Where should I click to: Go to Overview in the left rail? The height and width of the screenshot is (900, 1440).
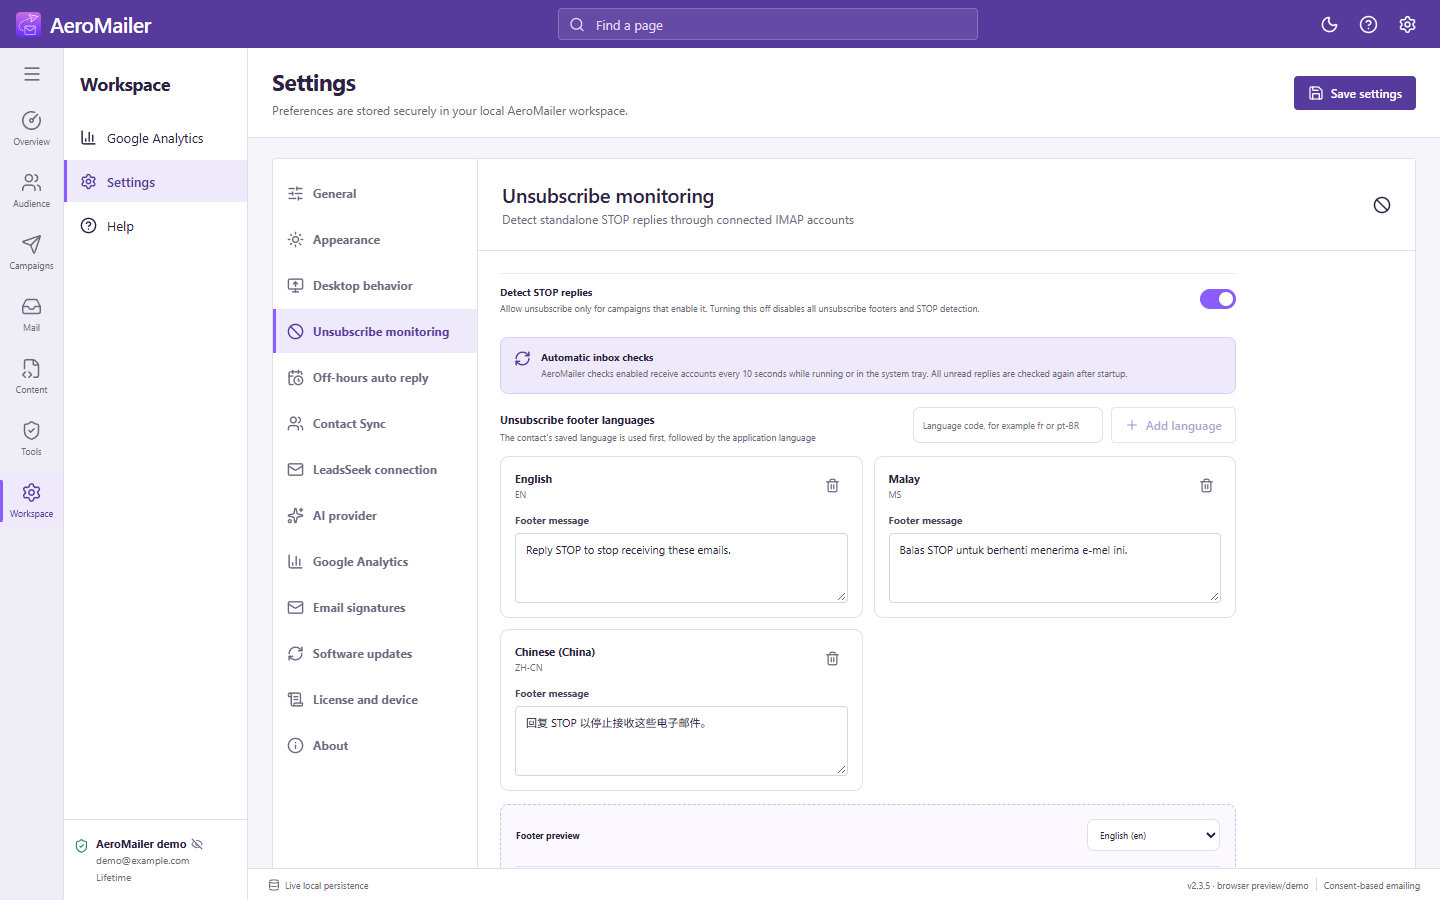(32, 129)
